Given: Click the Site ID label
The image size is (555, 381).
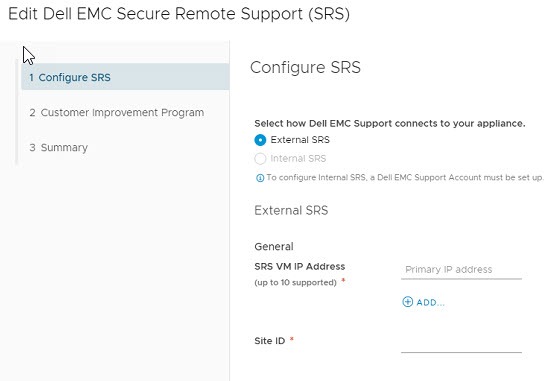Looking at the screenshot, I should 269,341.
